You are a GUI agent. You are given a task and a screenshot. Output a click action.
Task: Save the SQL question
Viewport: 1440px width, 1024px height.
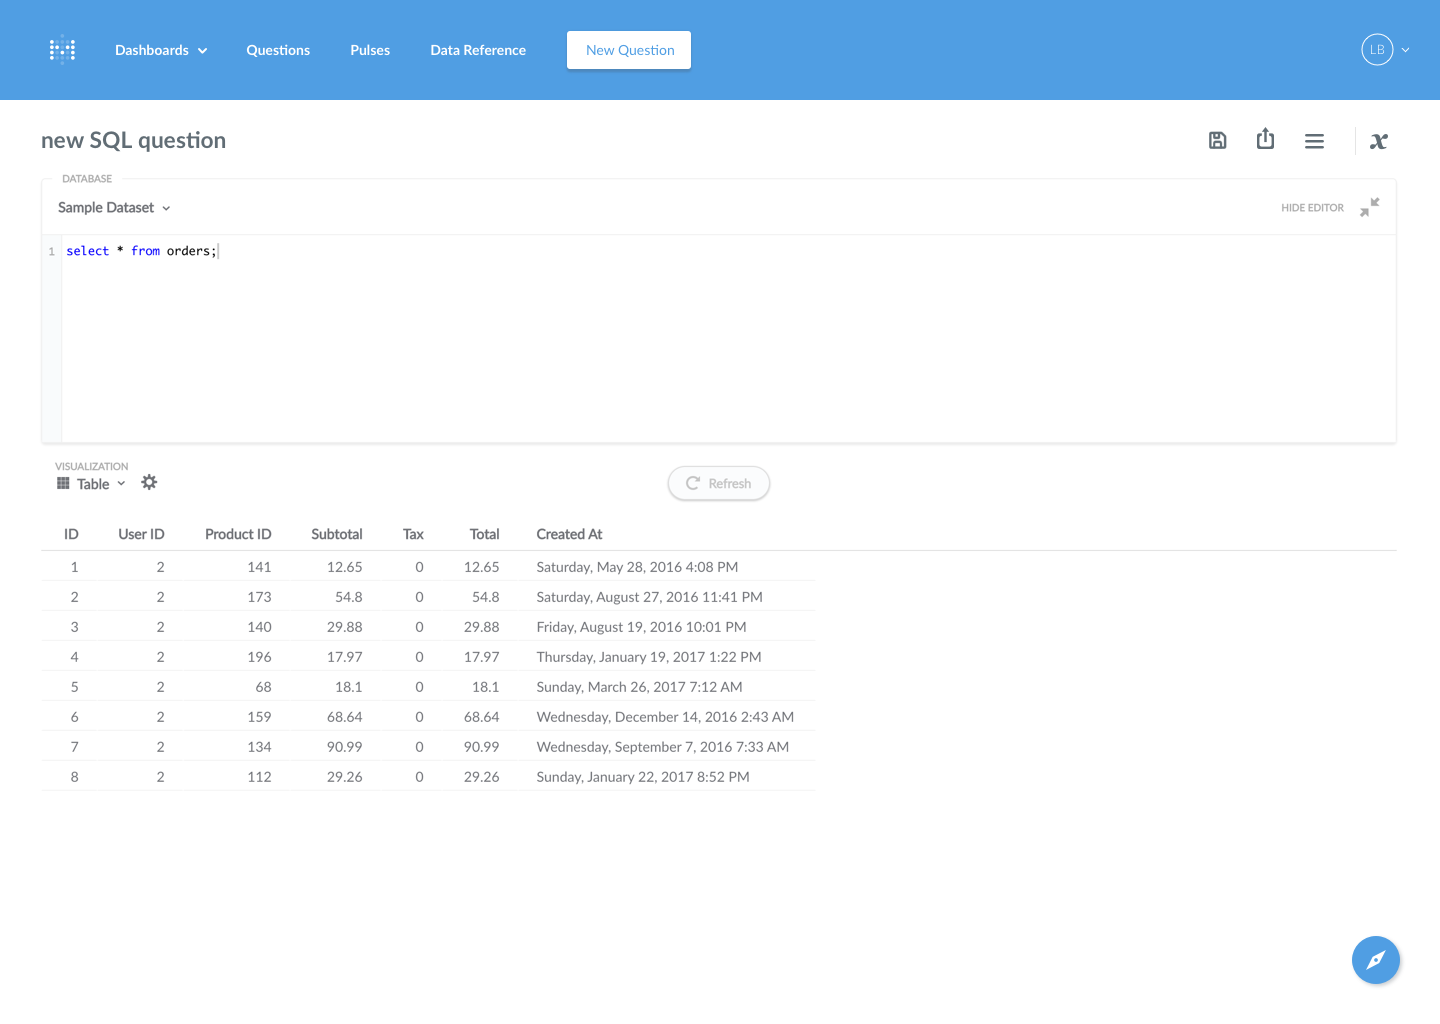pyautogui.click(x=1217, y=140)
